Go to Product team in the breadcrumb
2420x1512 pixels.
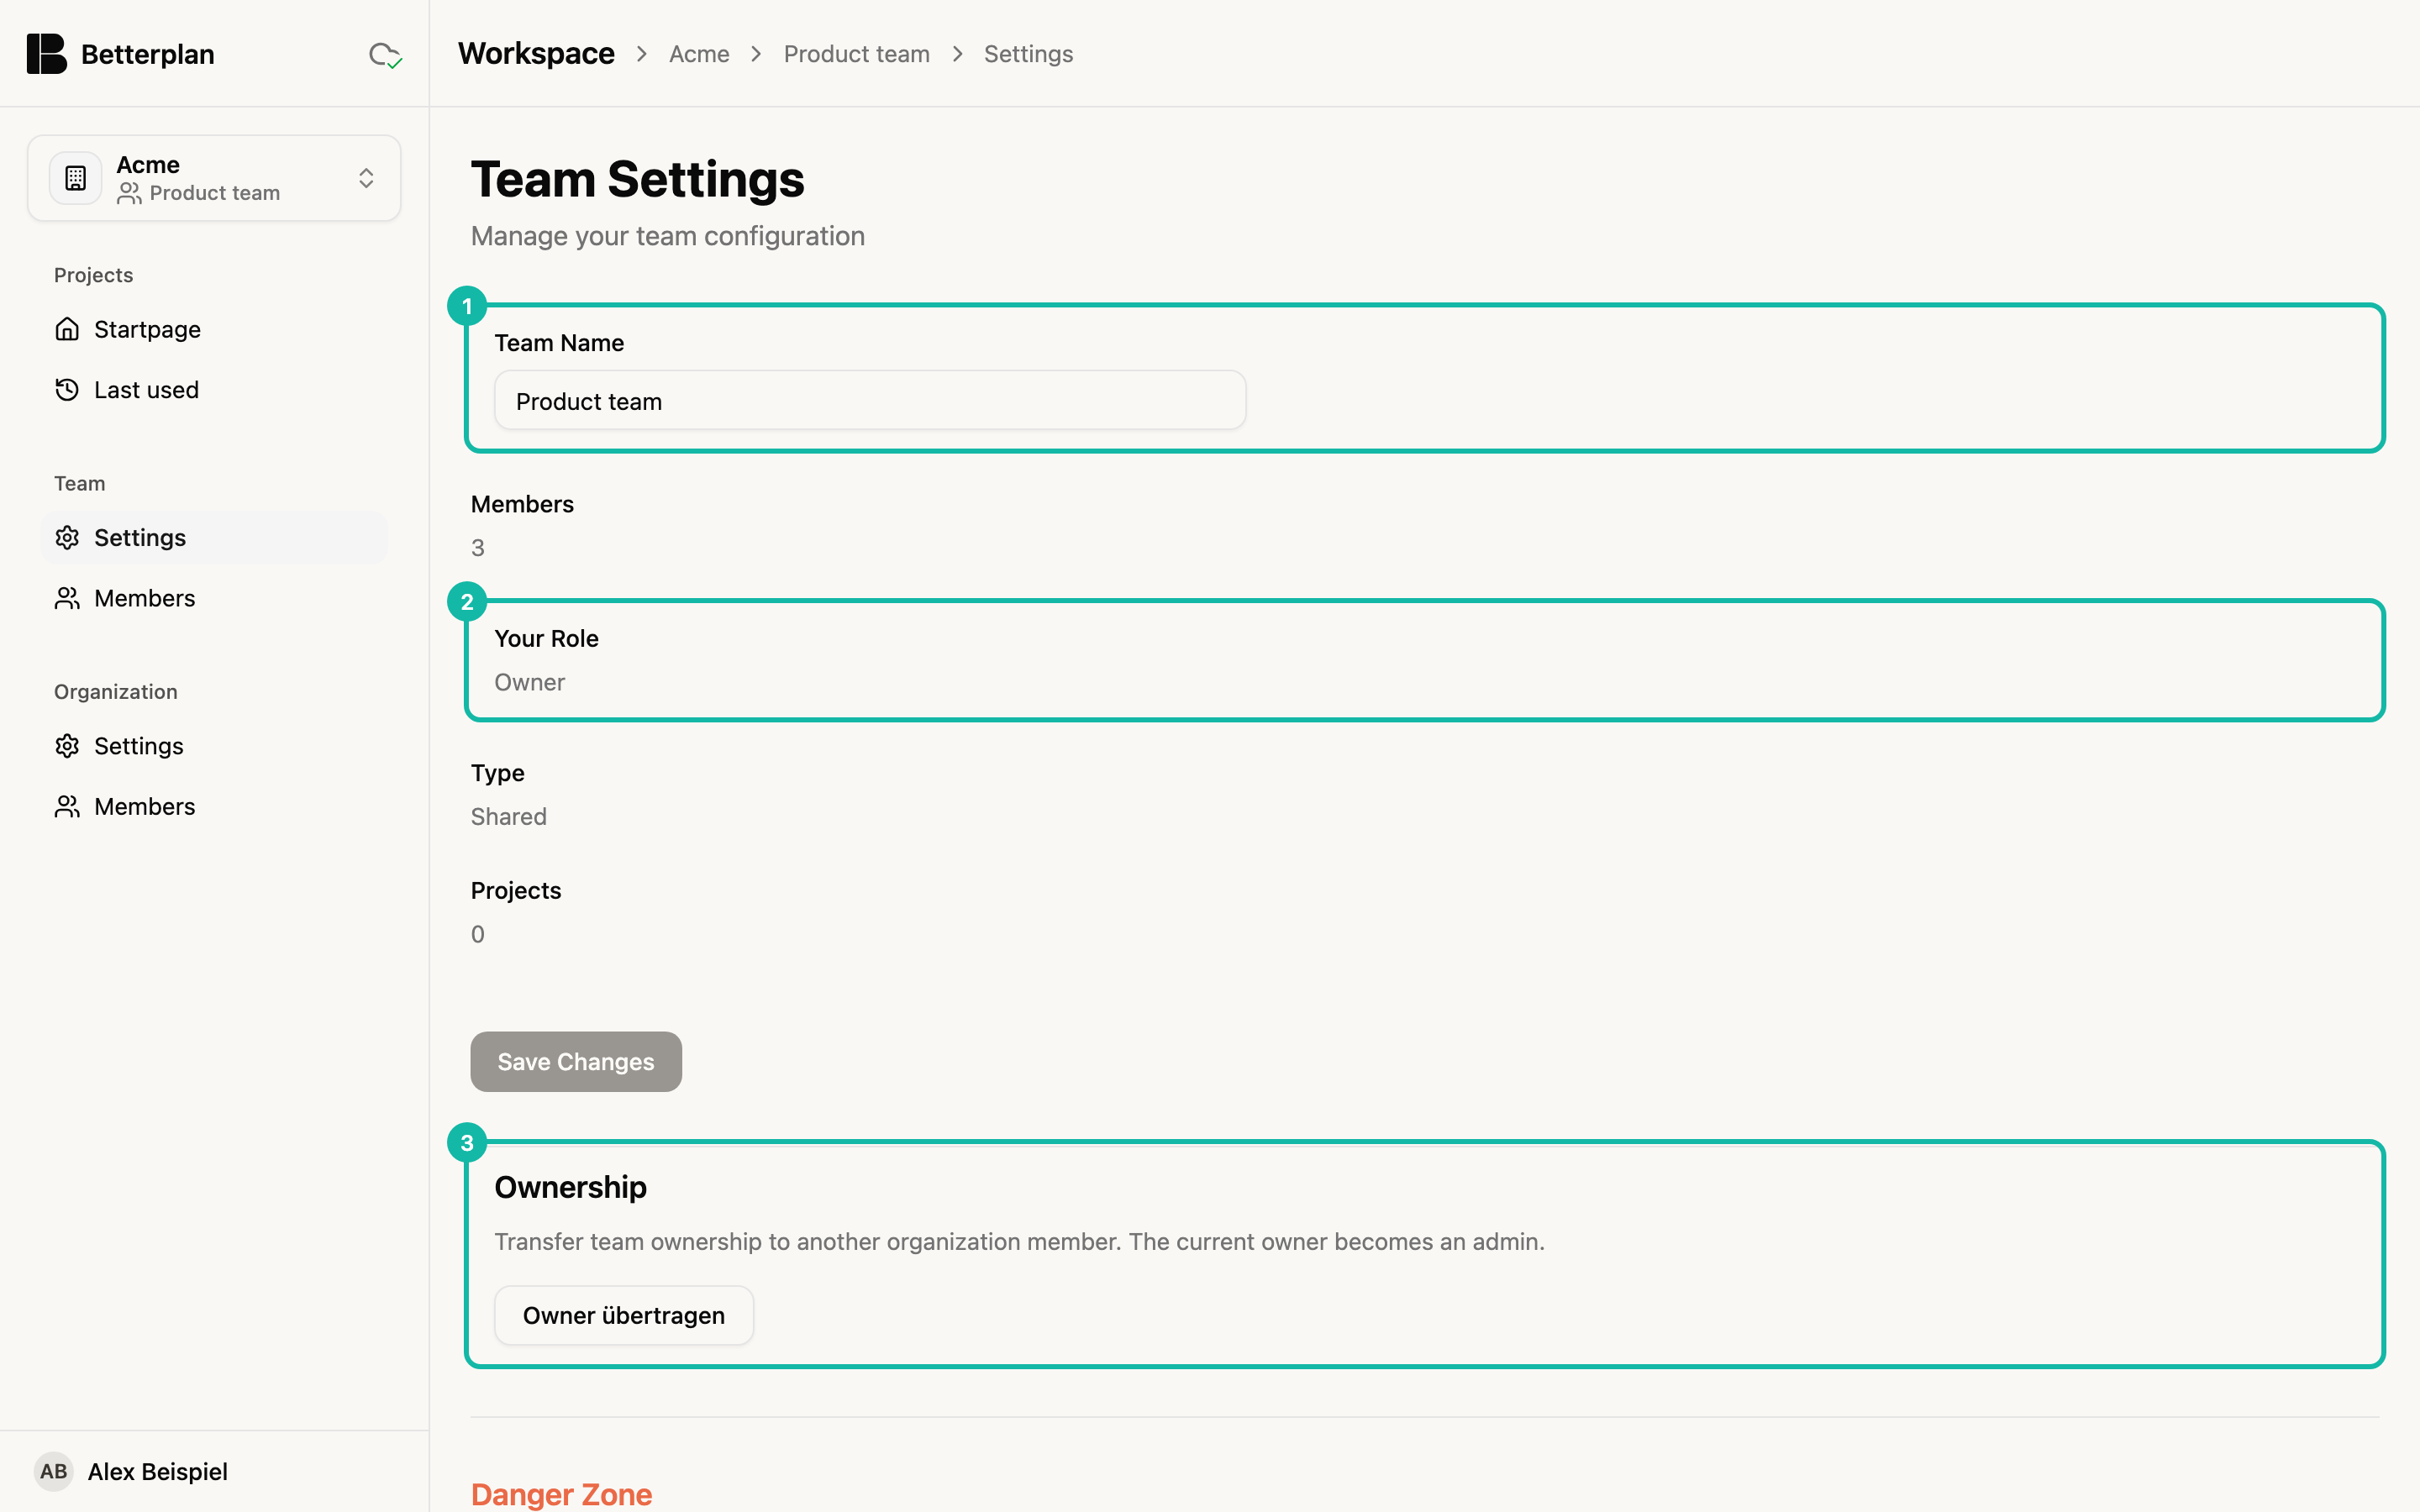coord(857,54)
